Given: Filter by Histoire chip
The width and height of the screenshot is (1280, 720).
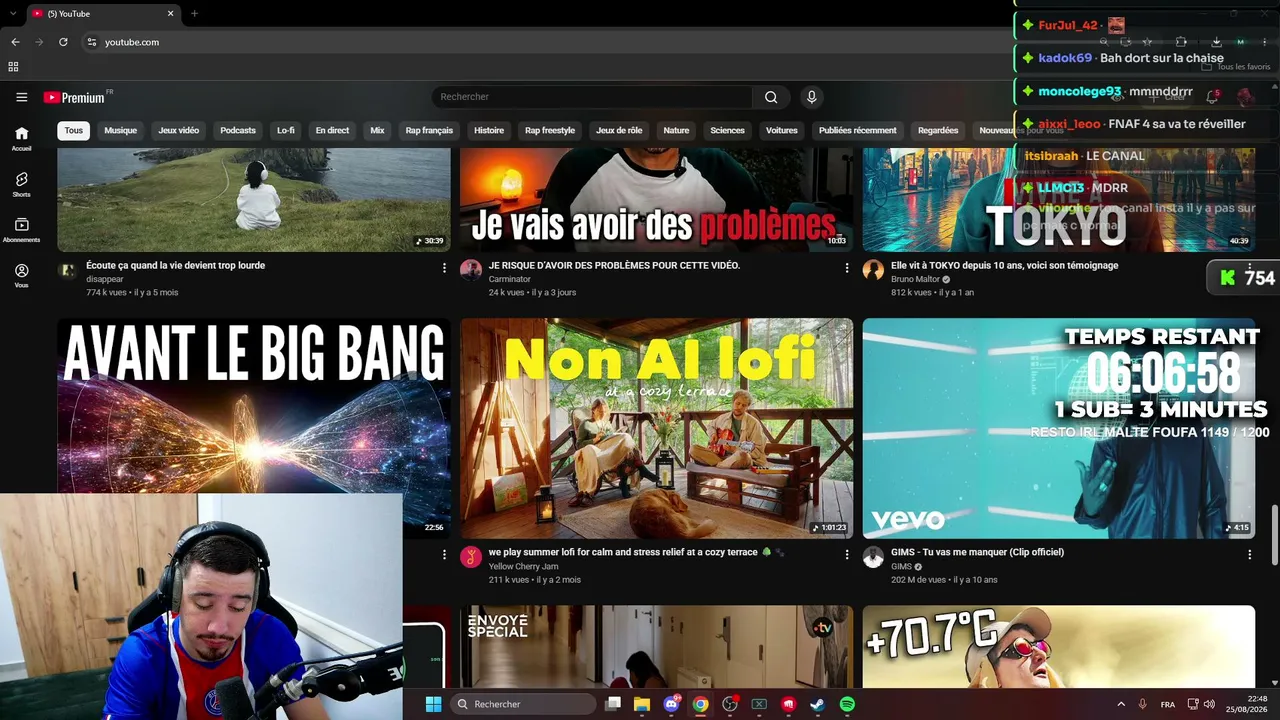Looking at the screenshot, I should pyautogui.click(x=489, y=130).
